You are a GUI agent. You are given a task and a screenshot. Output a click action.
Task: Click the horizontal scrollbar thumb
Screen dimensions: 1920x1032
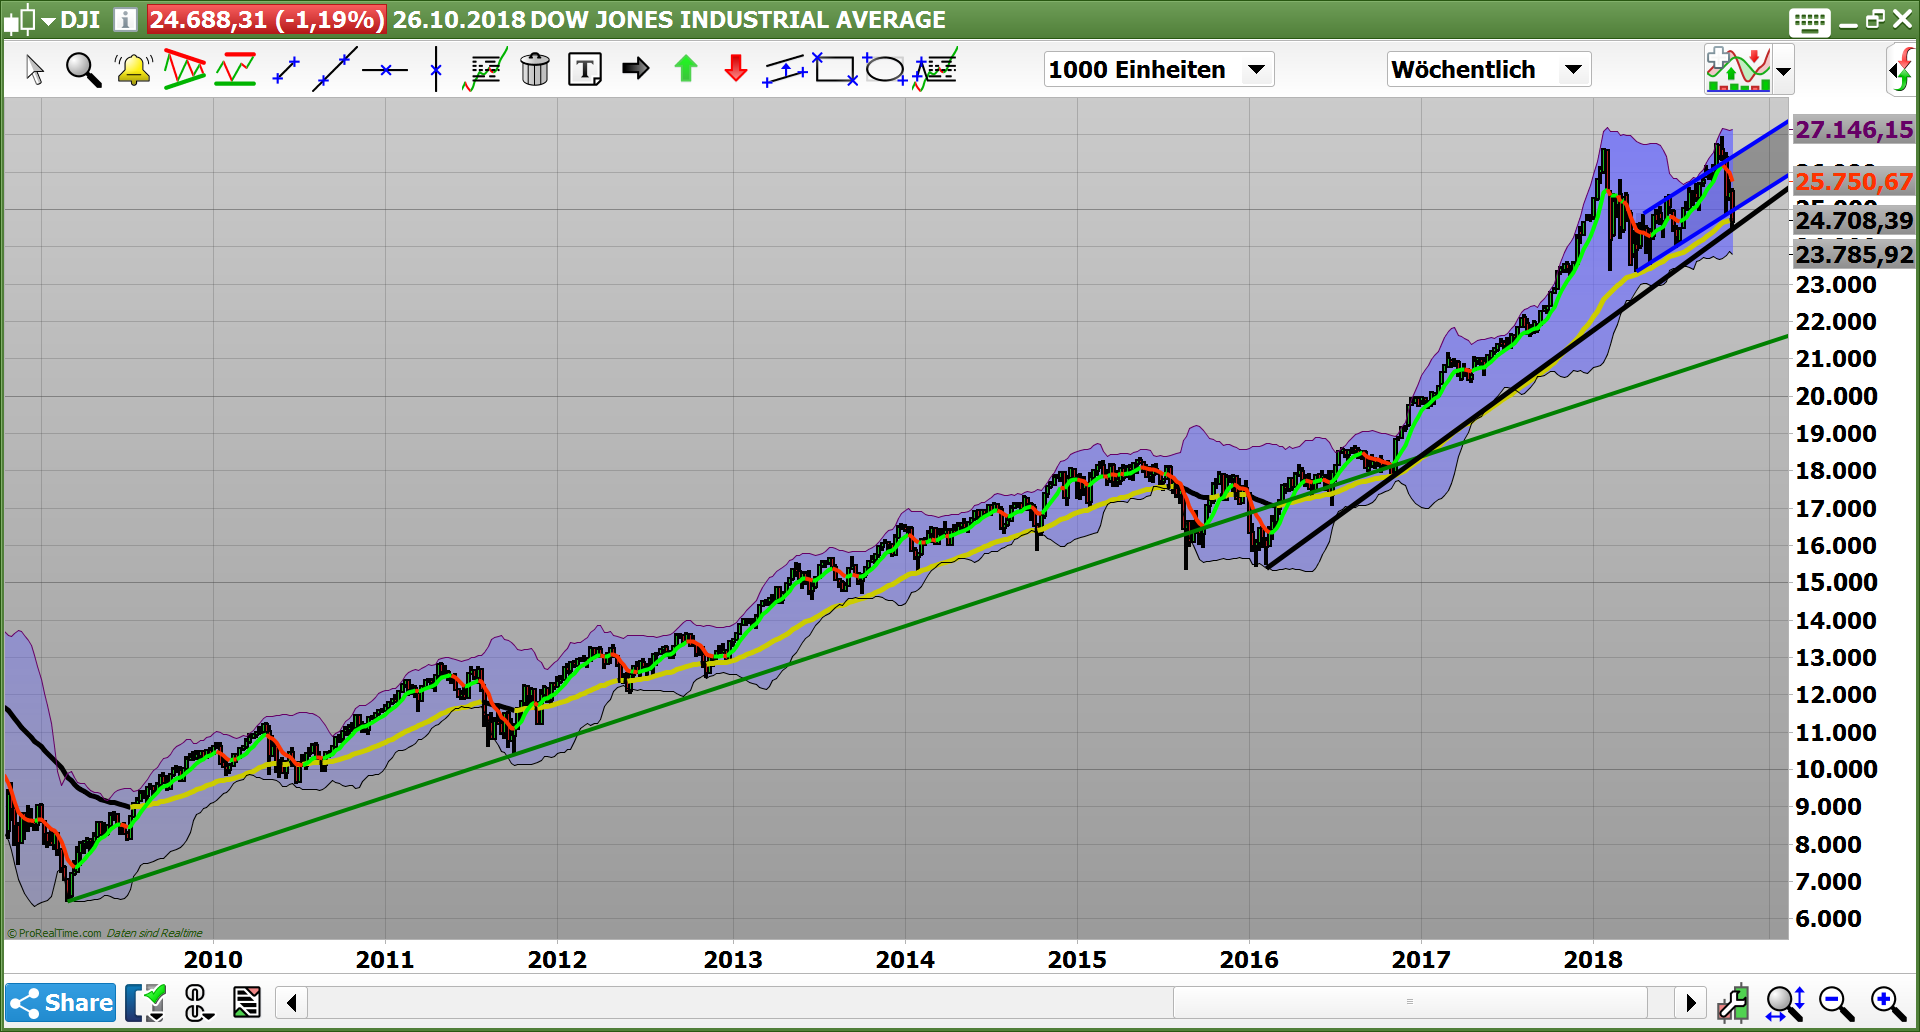(x=1410, y=1002)
